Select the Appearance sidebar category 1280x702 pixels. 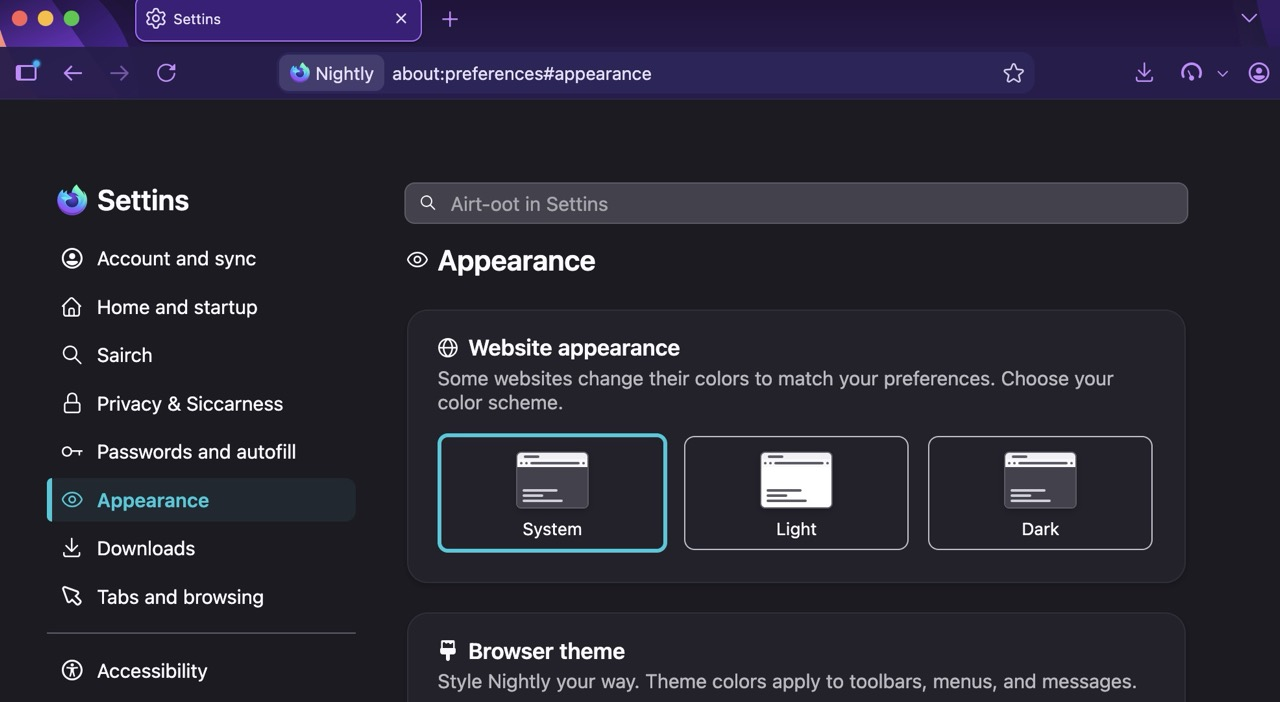click(201, 500)
